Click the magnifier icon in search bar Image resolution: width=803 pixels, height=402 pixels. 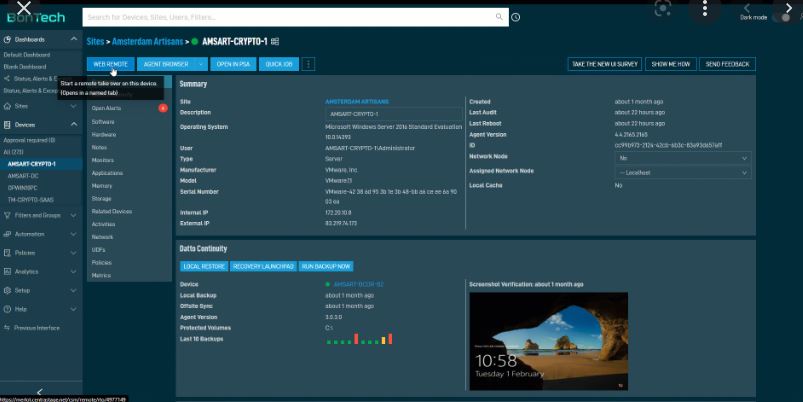pos(499,17)
